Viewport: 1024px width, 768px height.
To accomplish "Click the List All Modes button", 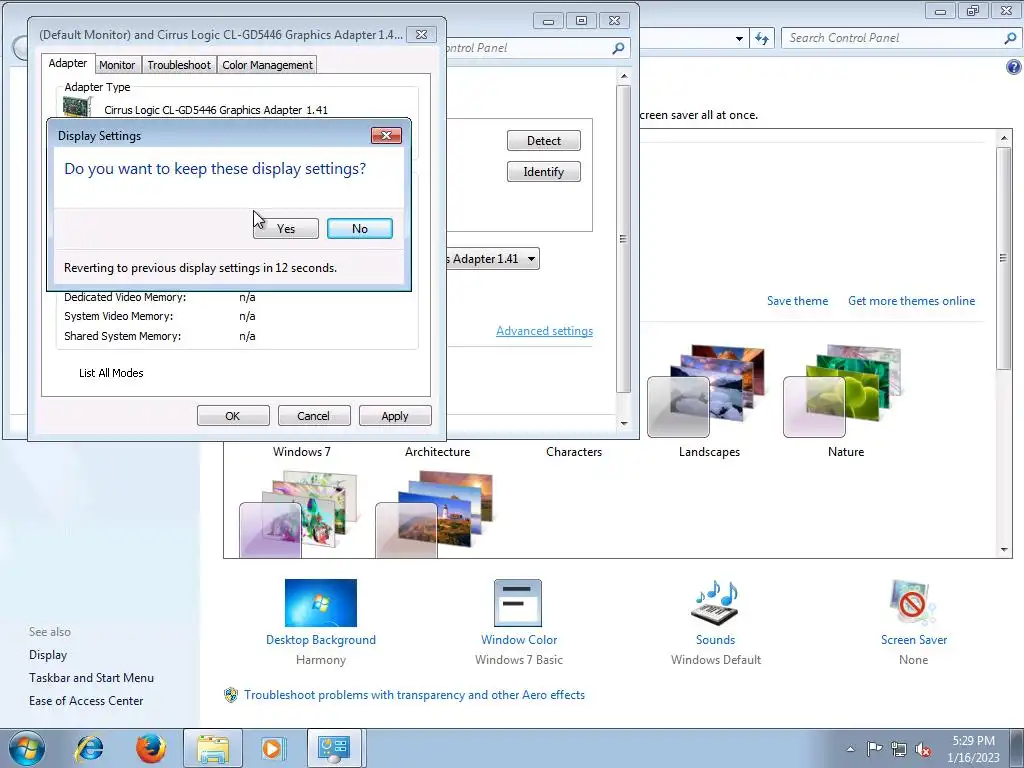I will click(111, 373).
